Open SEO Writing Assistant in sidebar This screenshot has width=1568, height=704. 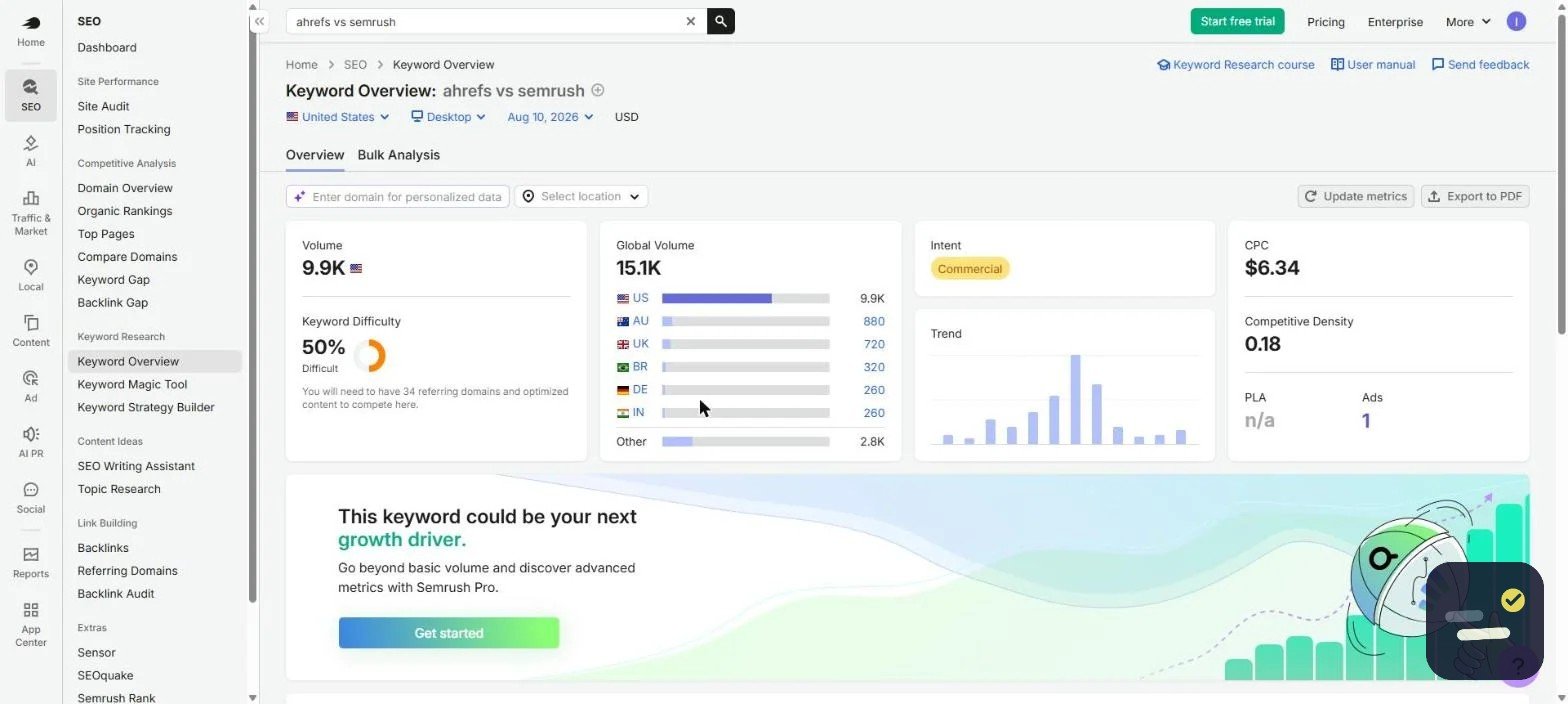[x=136, y=466]
